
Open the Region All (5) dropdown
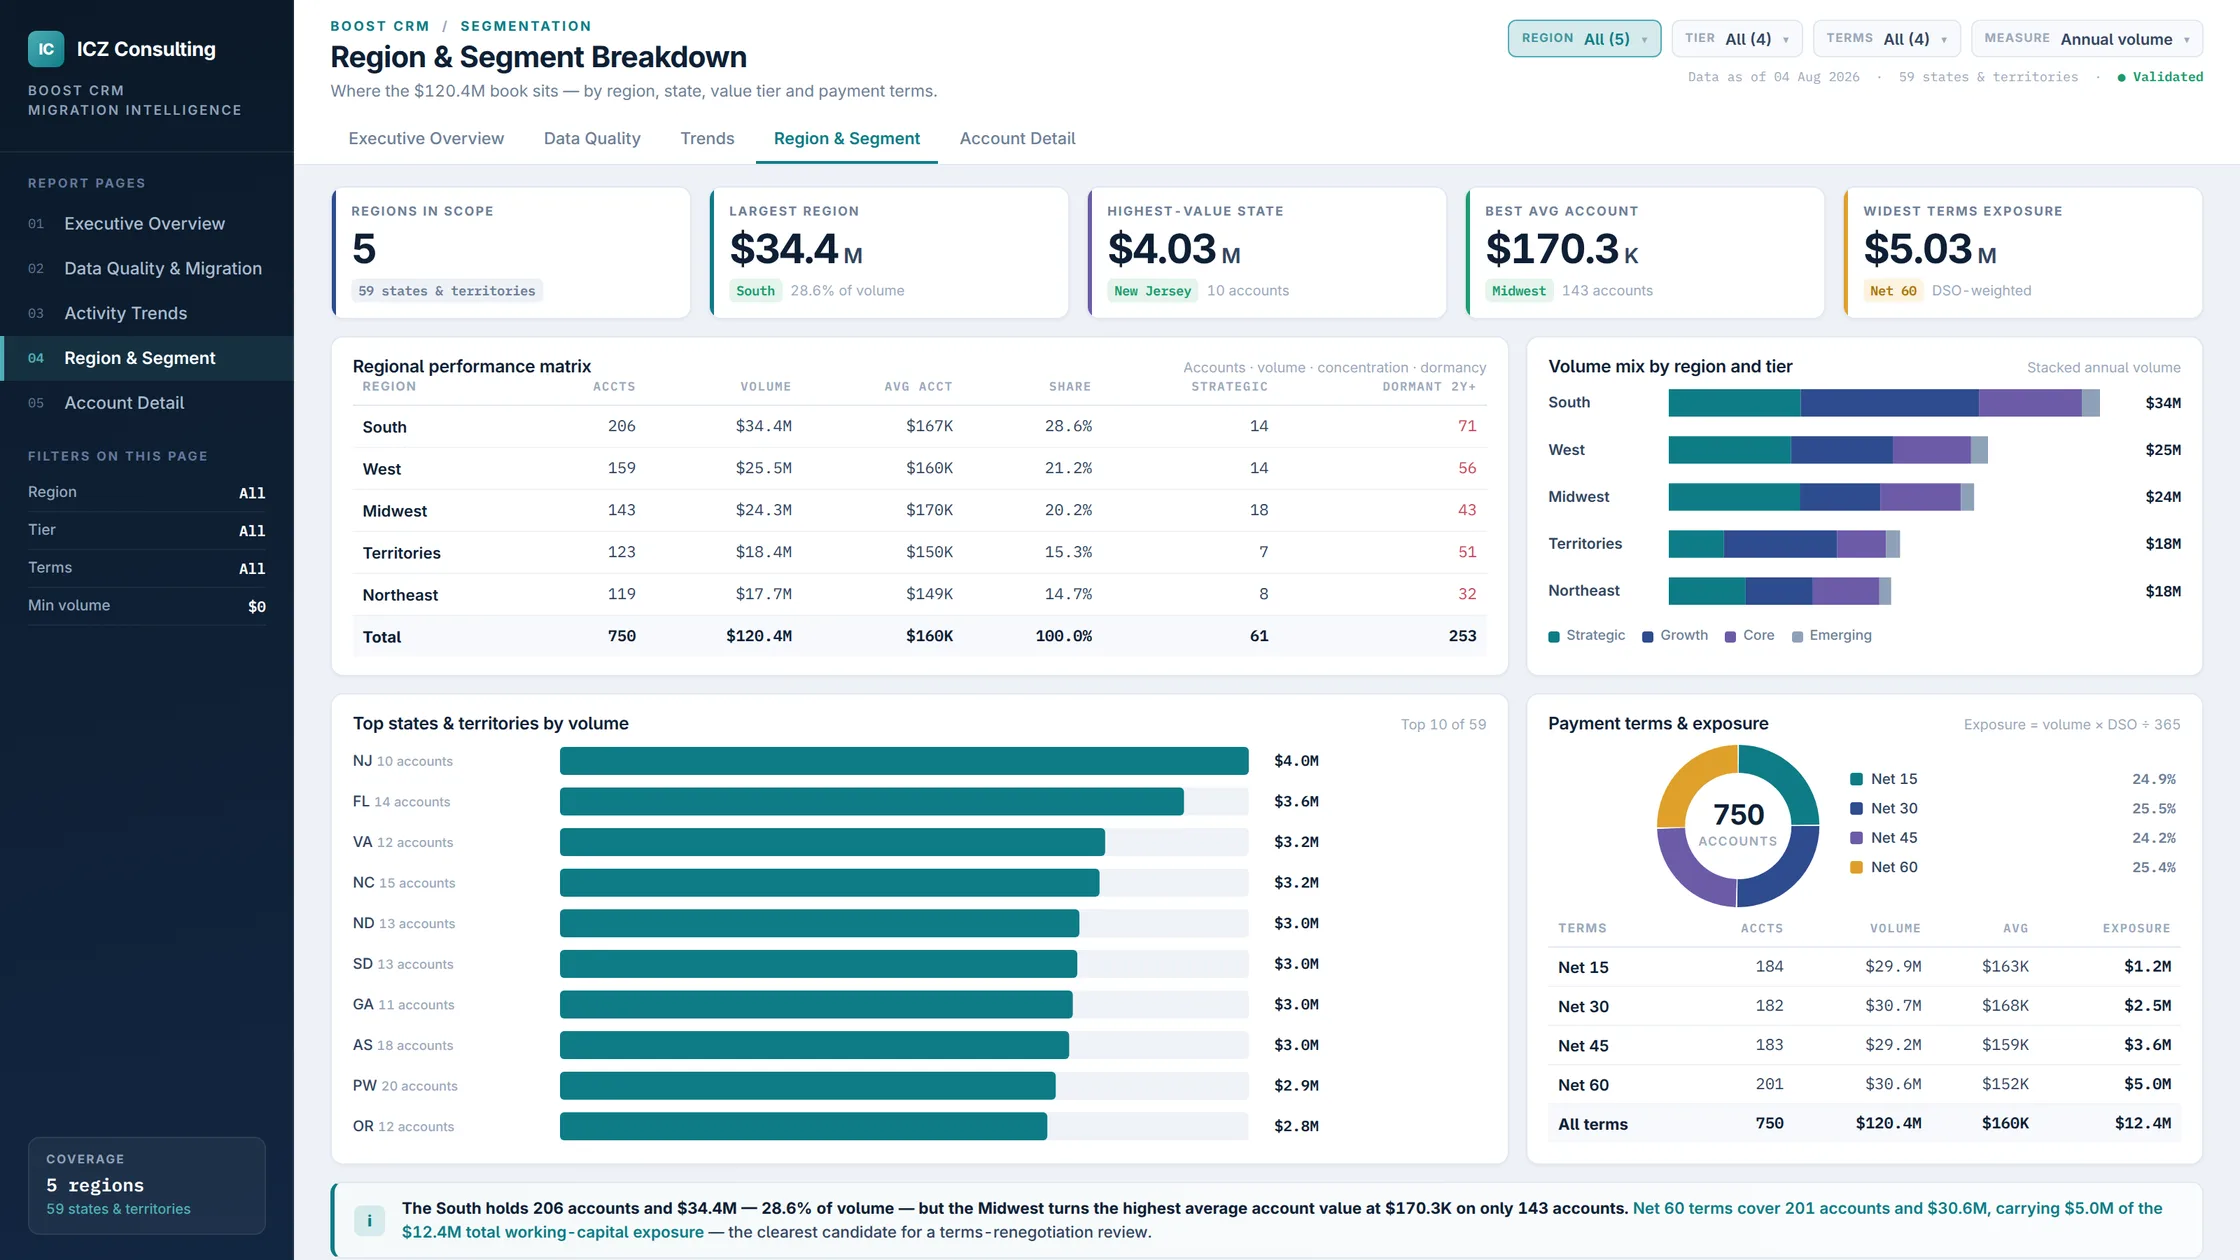pyautogui.click(x=1584, y=39)
